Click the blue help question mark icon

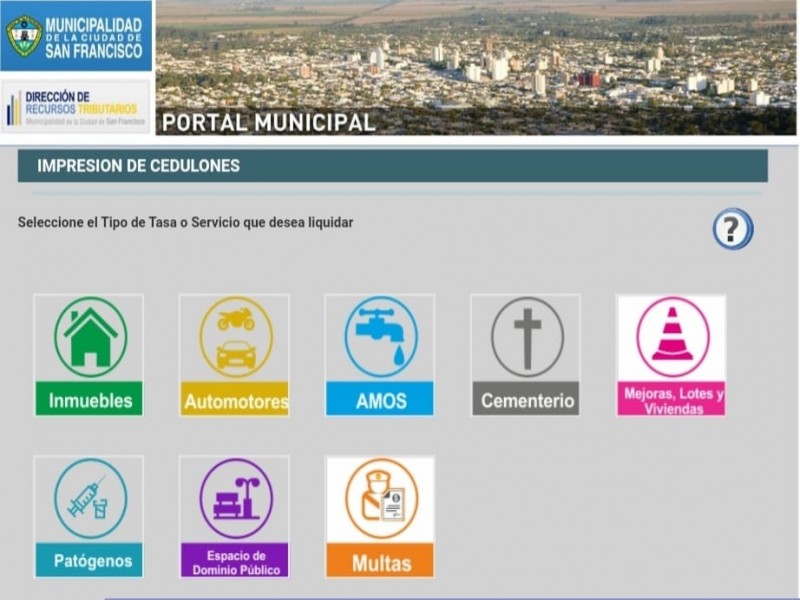pos(733,231)
